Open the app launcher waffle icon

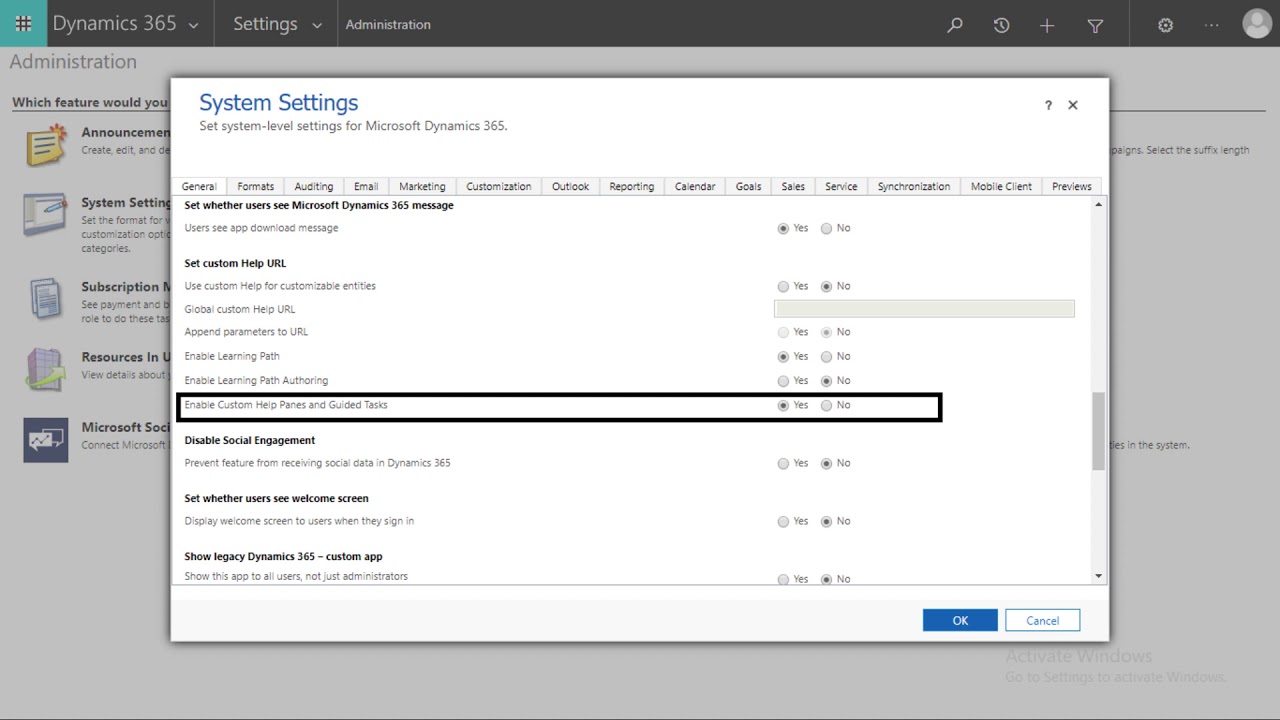(23, 24)
